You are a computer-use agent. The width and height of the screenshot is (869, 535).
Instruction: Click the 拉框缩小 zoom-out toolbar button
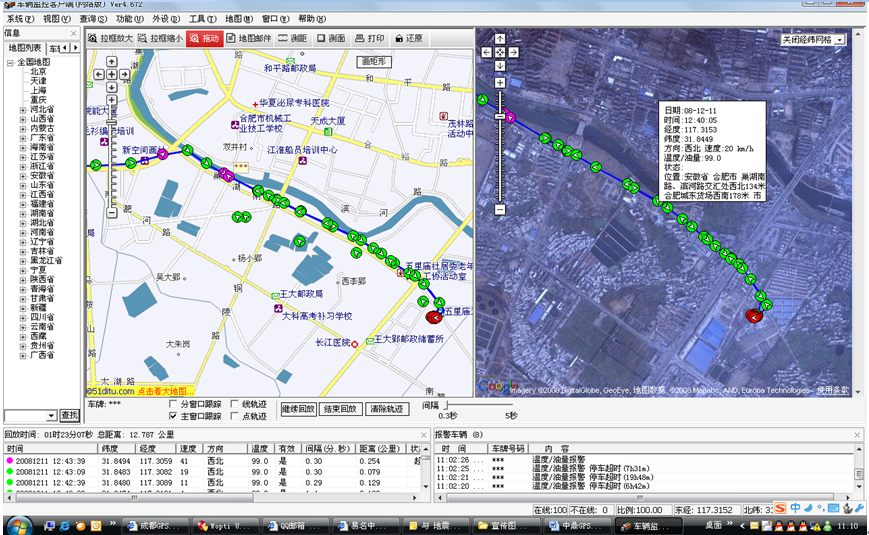(160, 38)
